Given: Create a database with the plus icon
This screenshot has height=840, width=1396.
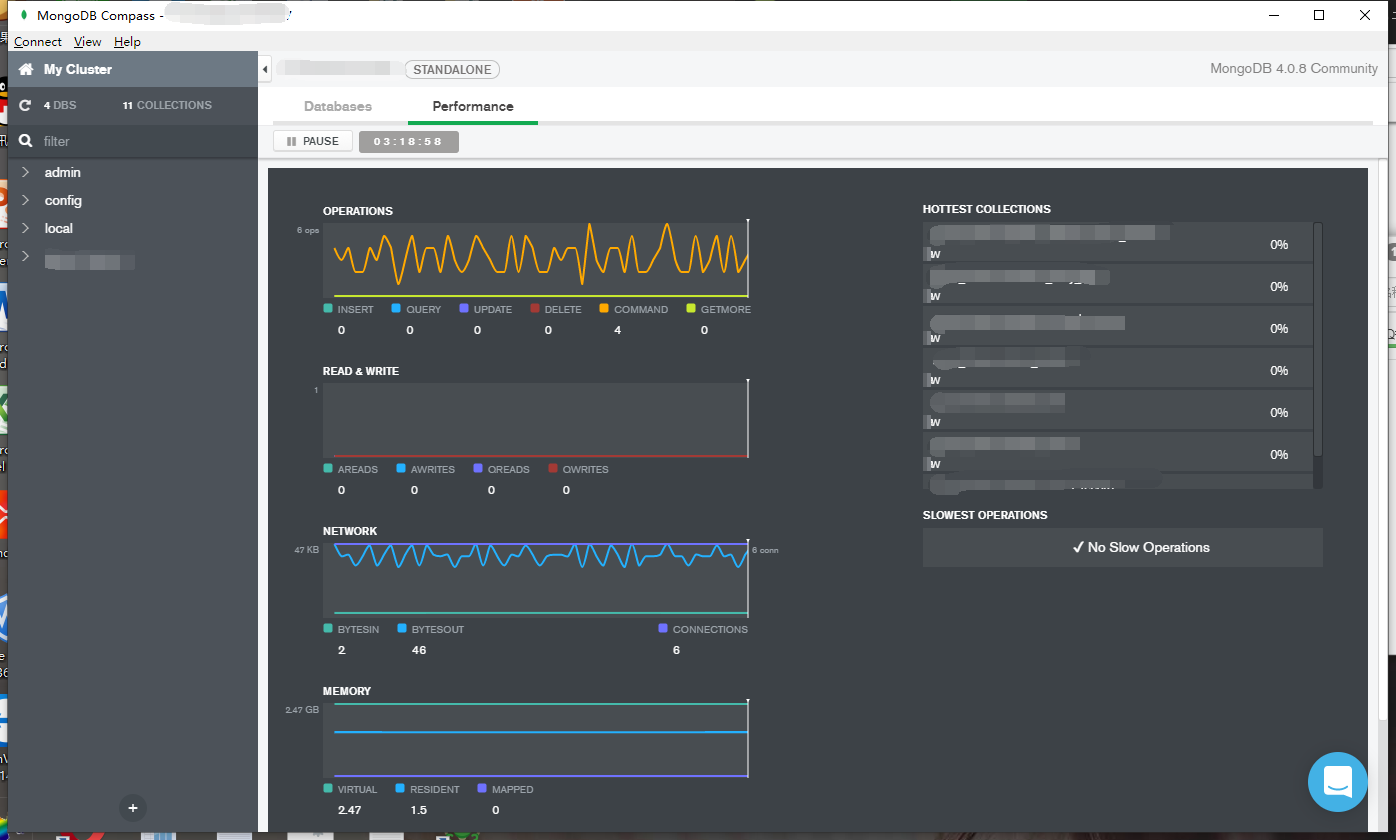Looking at the screenshot, I should pyautogui.click(x=132, y=807).
